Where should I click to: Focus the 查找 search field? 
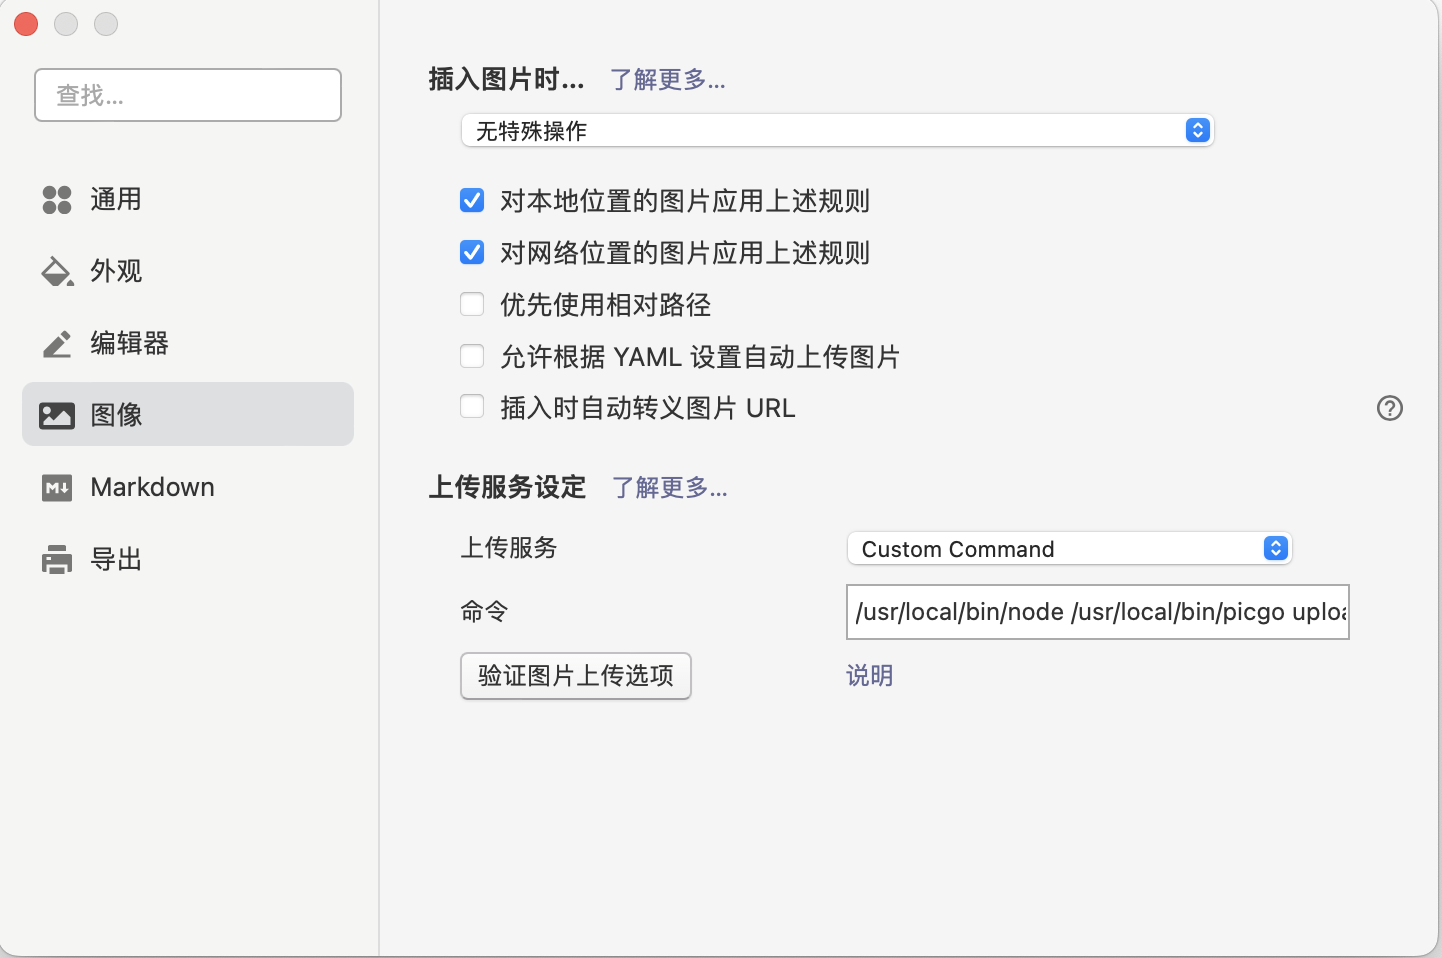pos(188,95)
